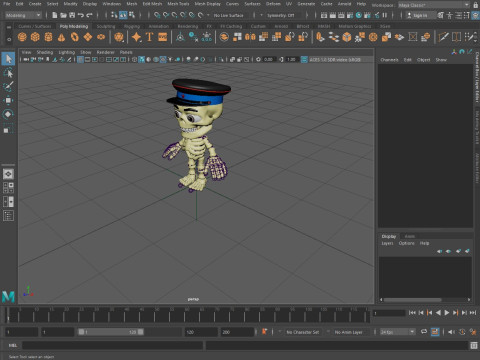This screenshot has height=360, width=480.
Task: Open the Mesh Tools menu
Action: click(x=178, y=4)
